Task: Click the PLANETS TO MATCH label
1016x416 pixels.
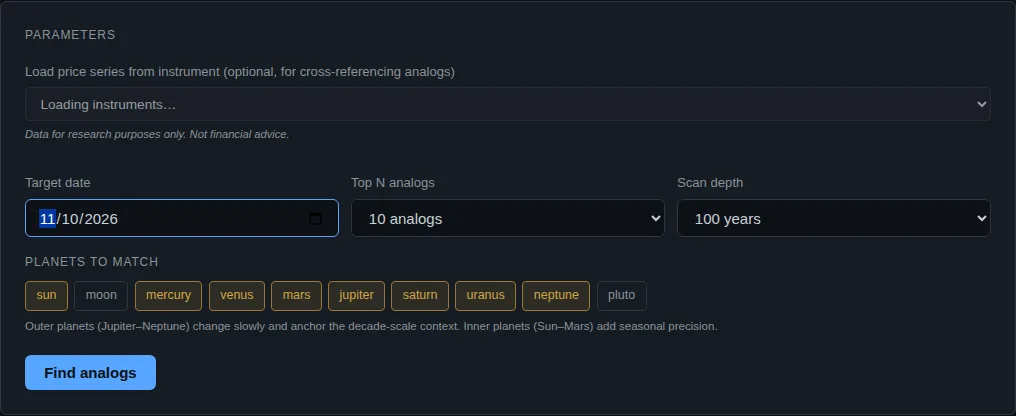Action: [x=91, y=262]
